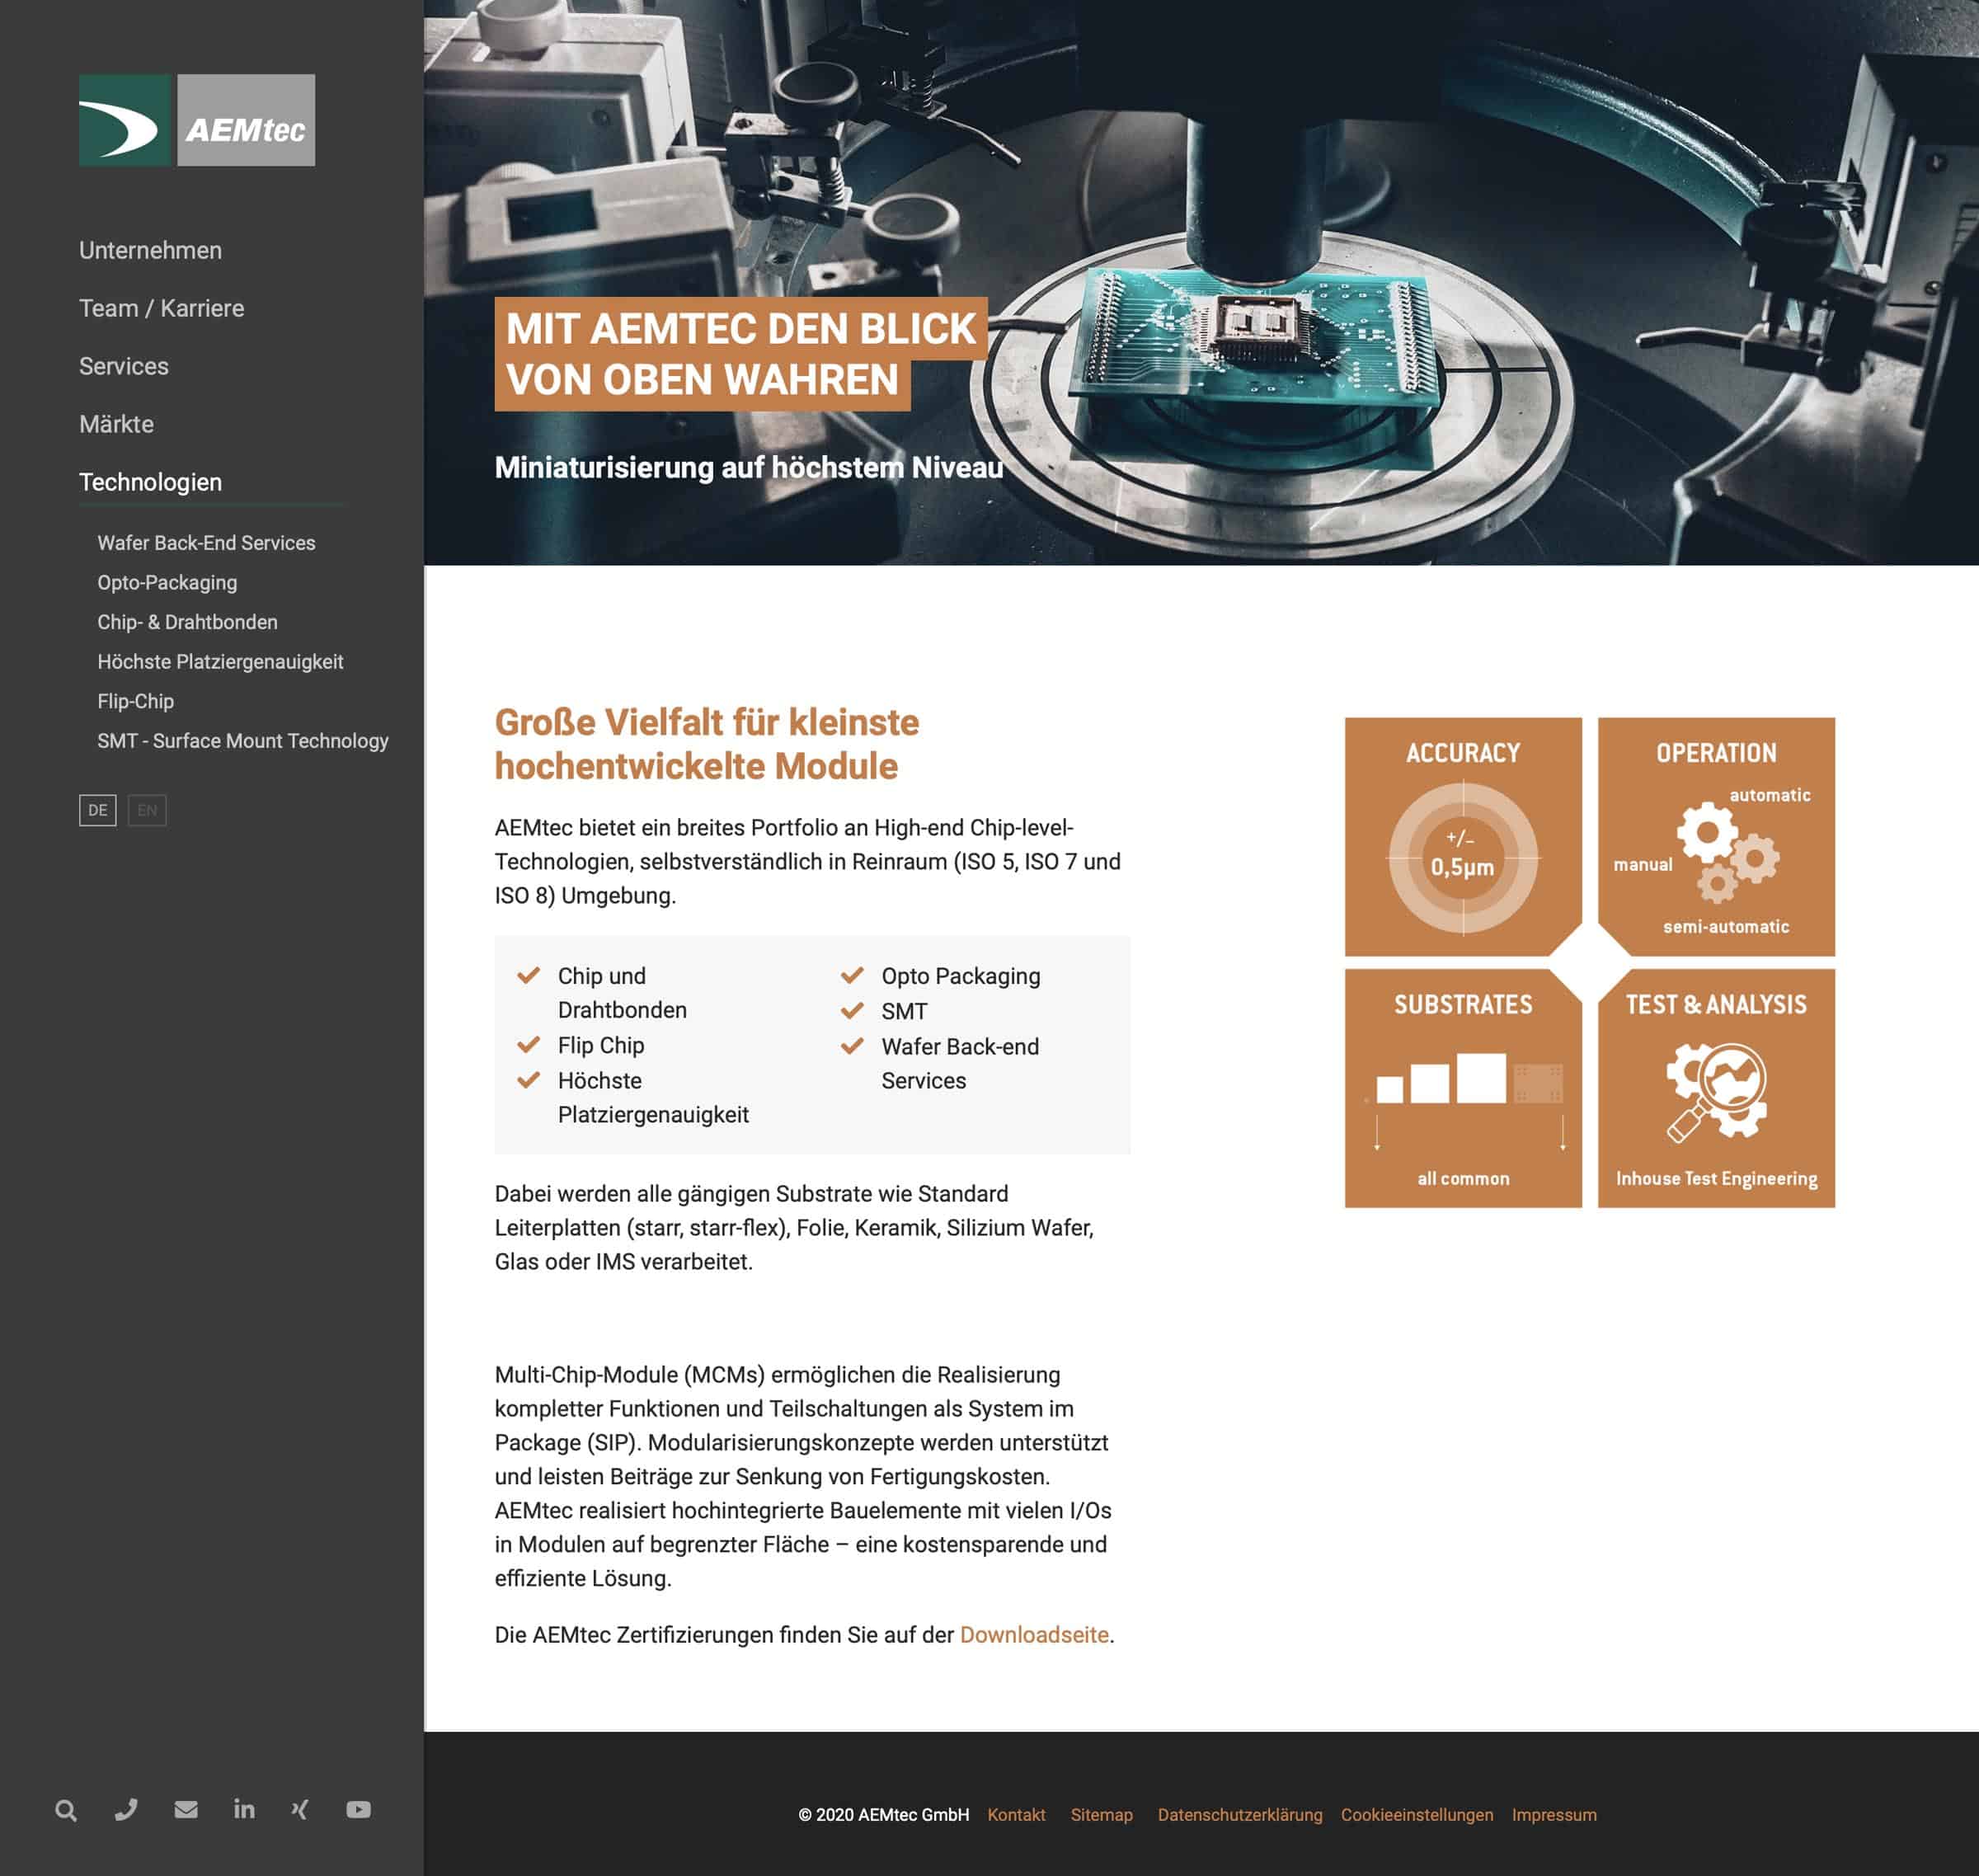Click 'SMT' entry in the checklist
The image size is (1979, 1876).
pos(904,1011)
